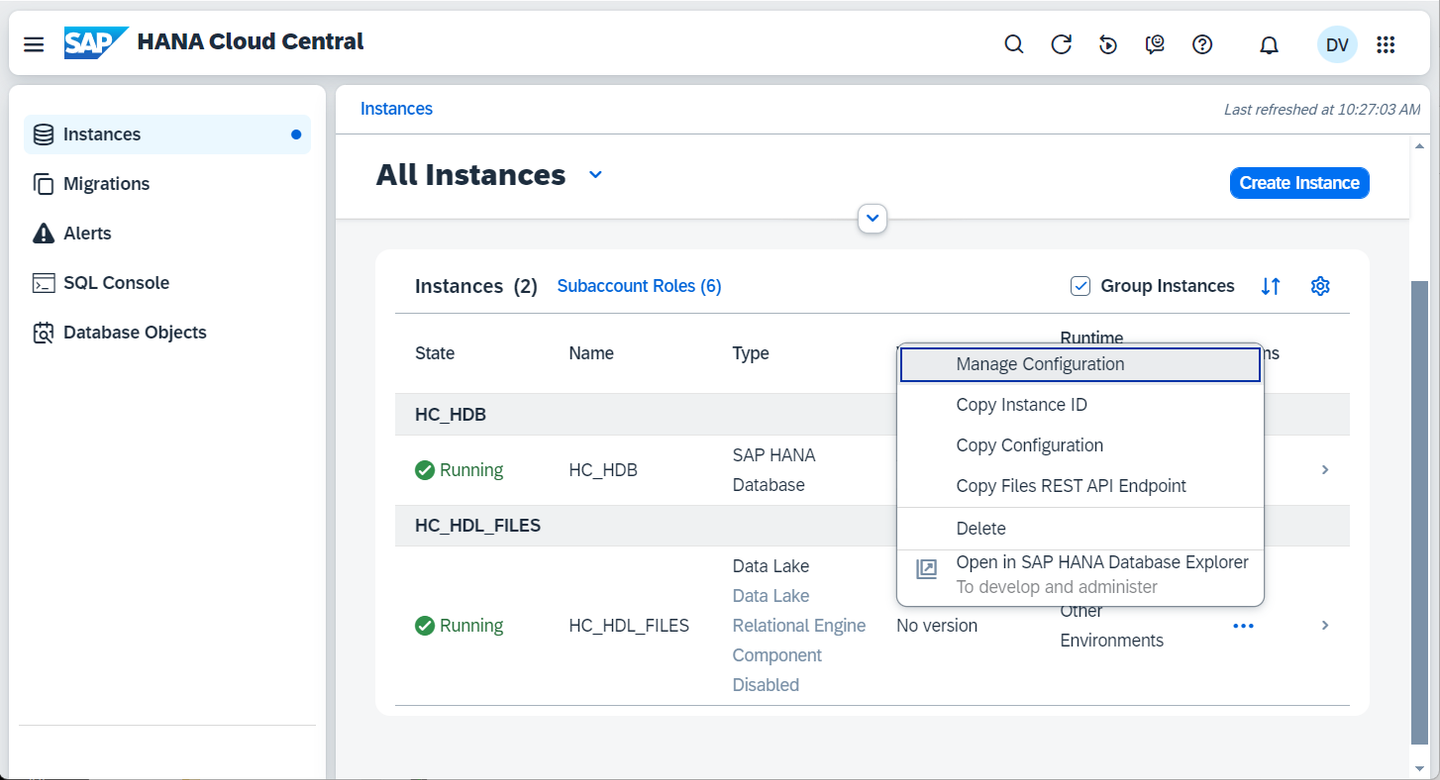Image resolution: width=1440 pixels, height=780 pixels.
Task: Open auto-refresh settings icon
Action: pyautogui.click(x=1108, y=44)
